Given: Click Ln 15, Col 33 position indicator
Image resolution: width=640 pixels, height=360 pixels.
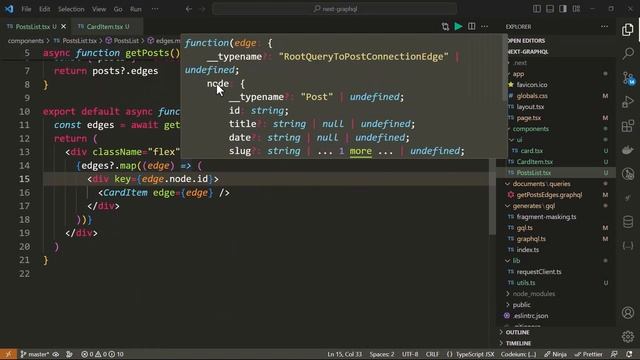Looking at the screenshot, I should [344, 354].
